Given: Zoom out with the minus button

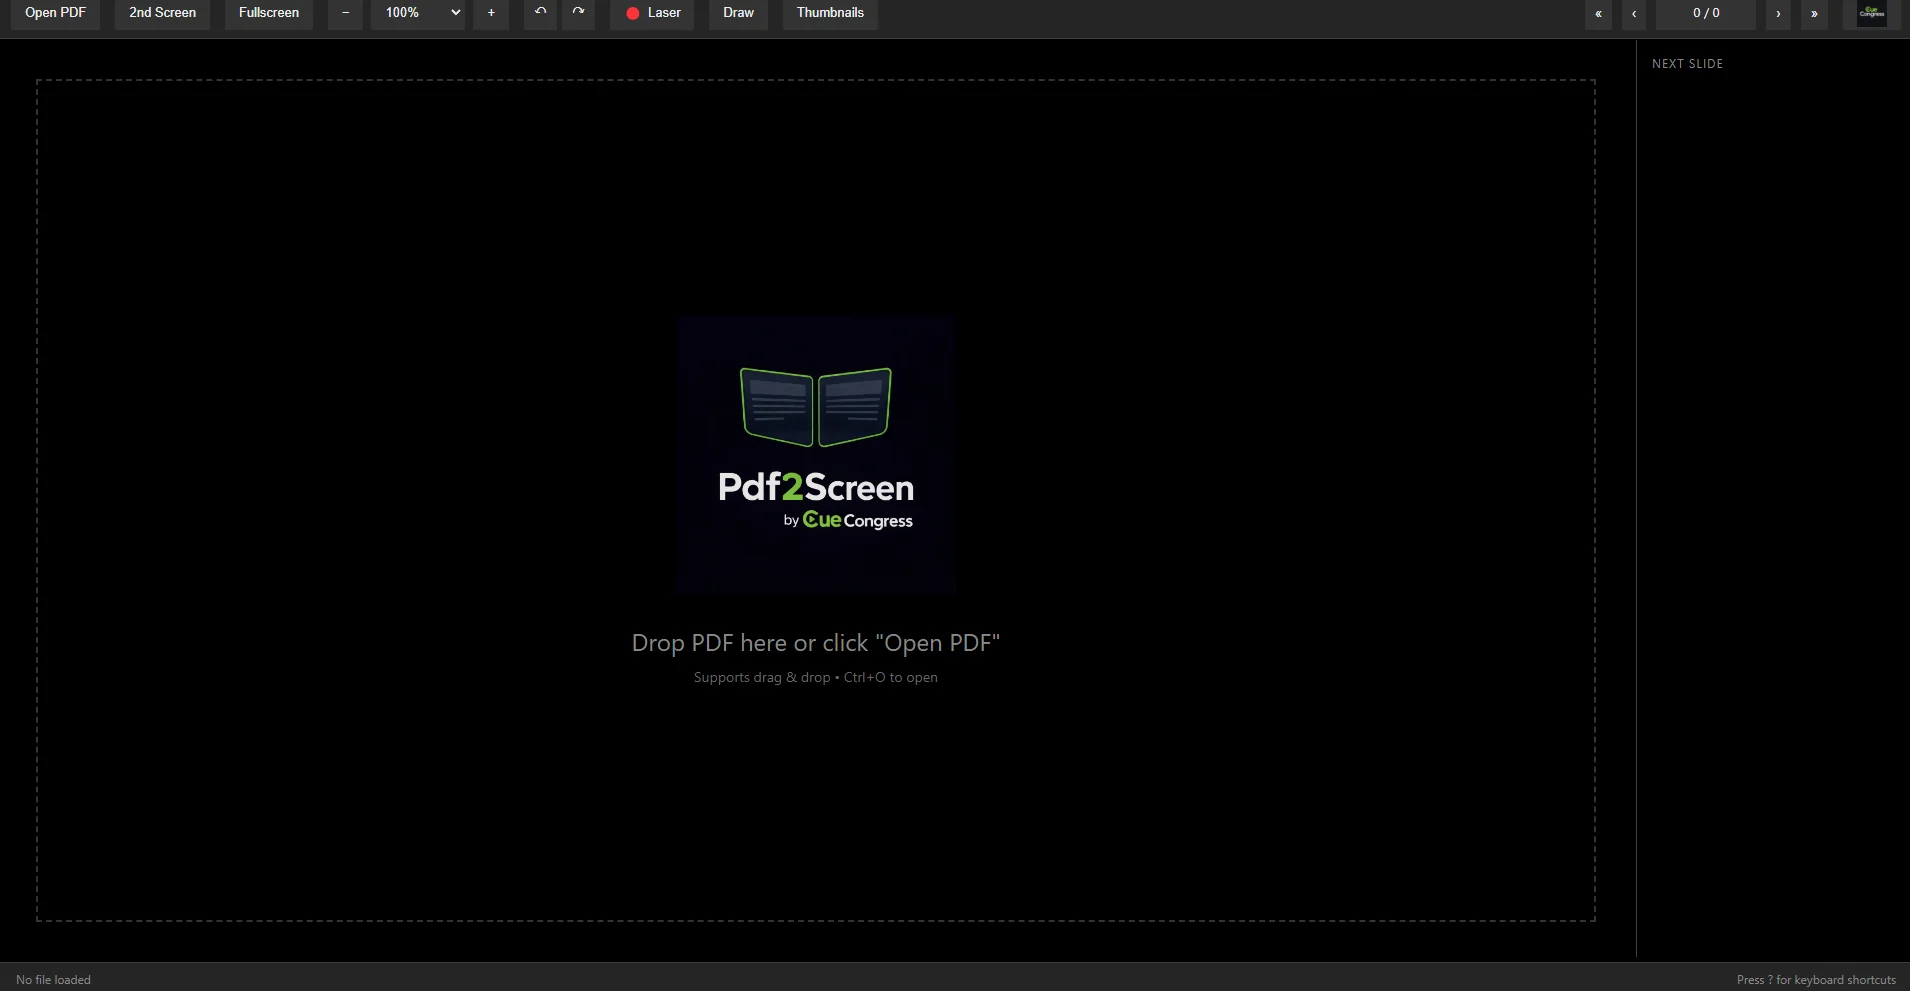Looking at the screenshot, I should point(345,13).
